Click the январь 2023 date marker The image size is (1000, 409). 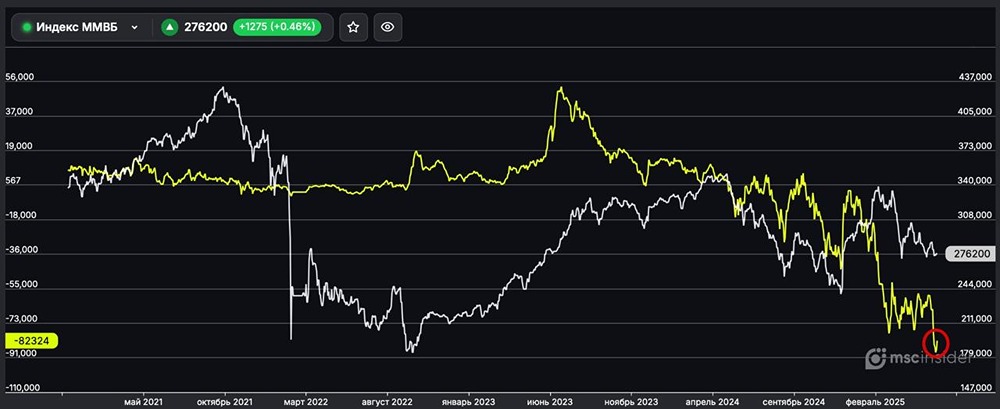point(468,402)
